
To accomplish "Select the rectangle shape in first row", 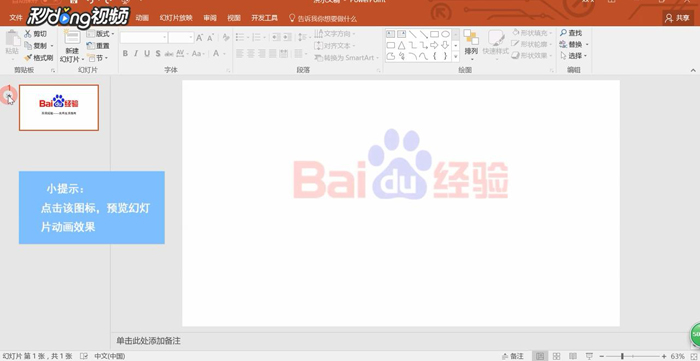I will pos(434,34).
